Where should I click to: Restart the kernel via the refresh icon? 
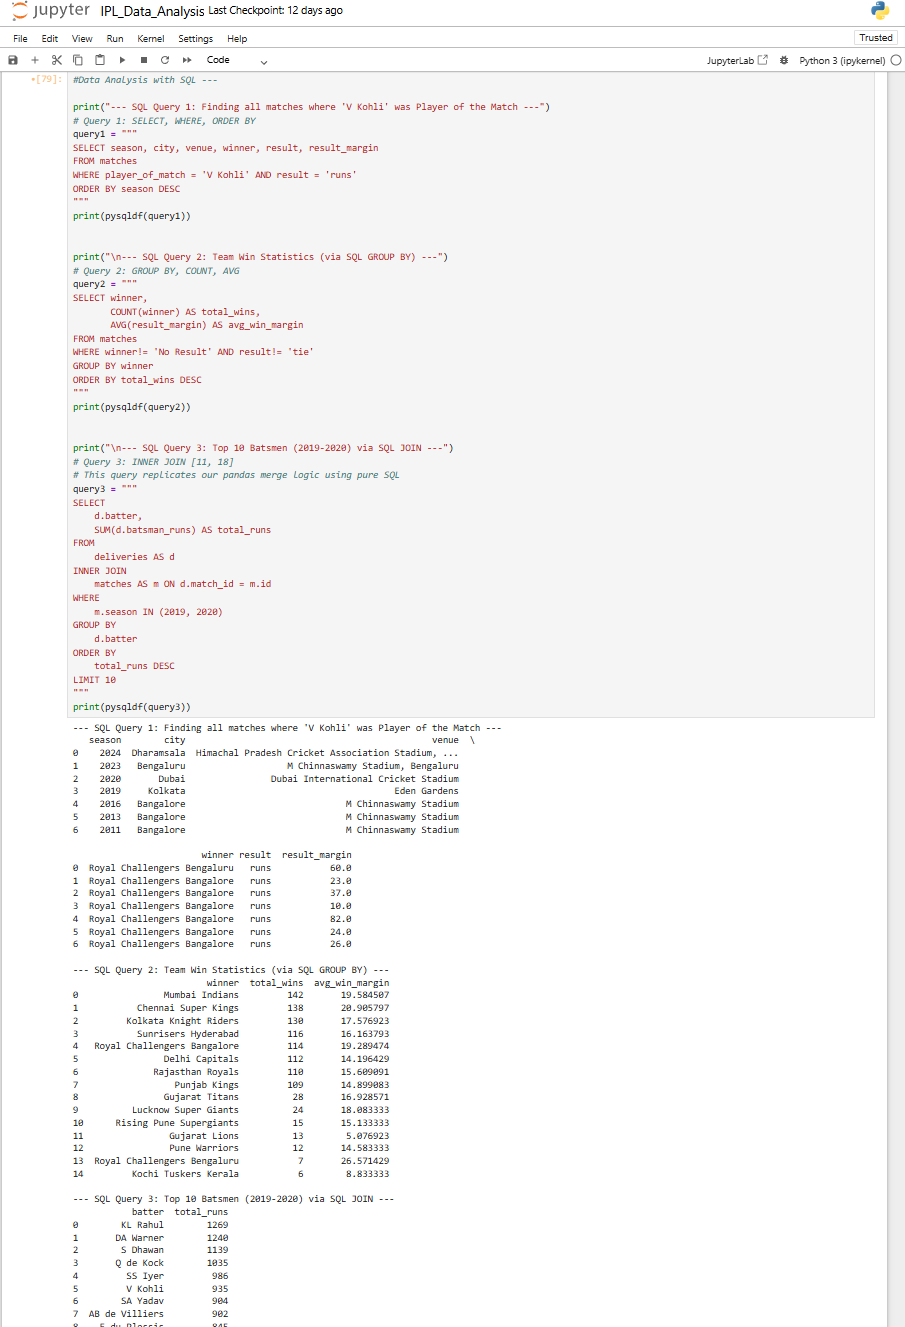pos(164,59)
